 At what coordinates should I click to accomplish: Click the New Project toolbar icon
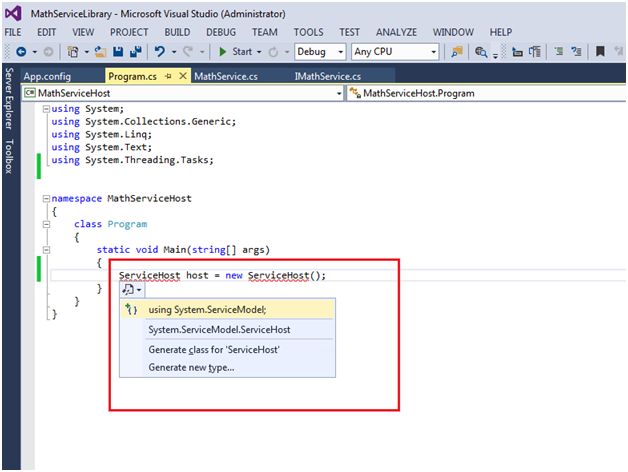coord(73,52)
